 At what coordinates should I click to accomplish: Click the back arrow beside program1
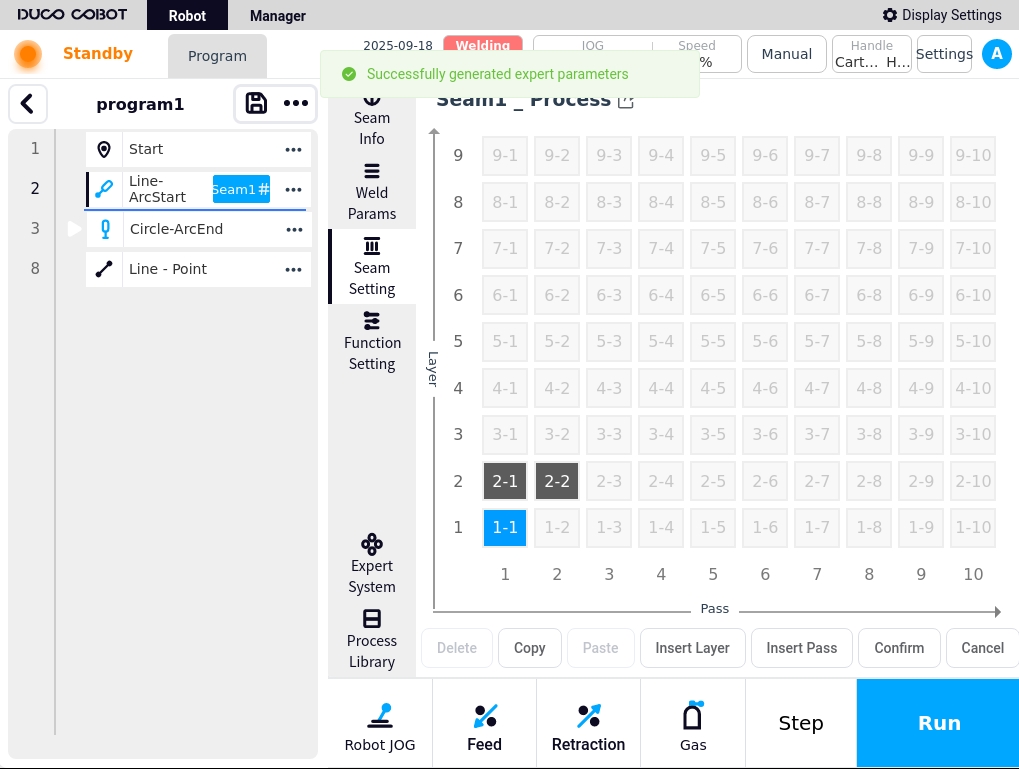(28, 104)
